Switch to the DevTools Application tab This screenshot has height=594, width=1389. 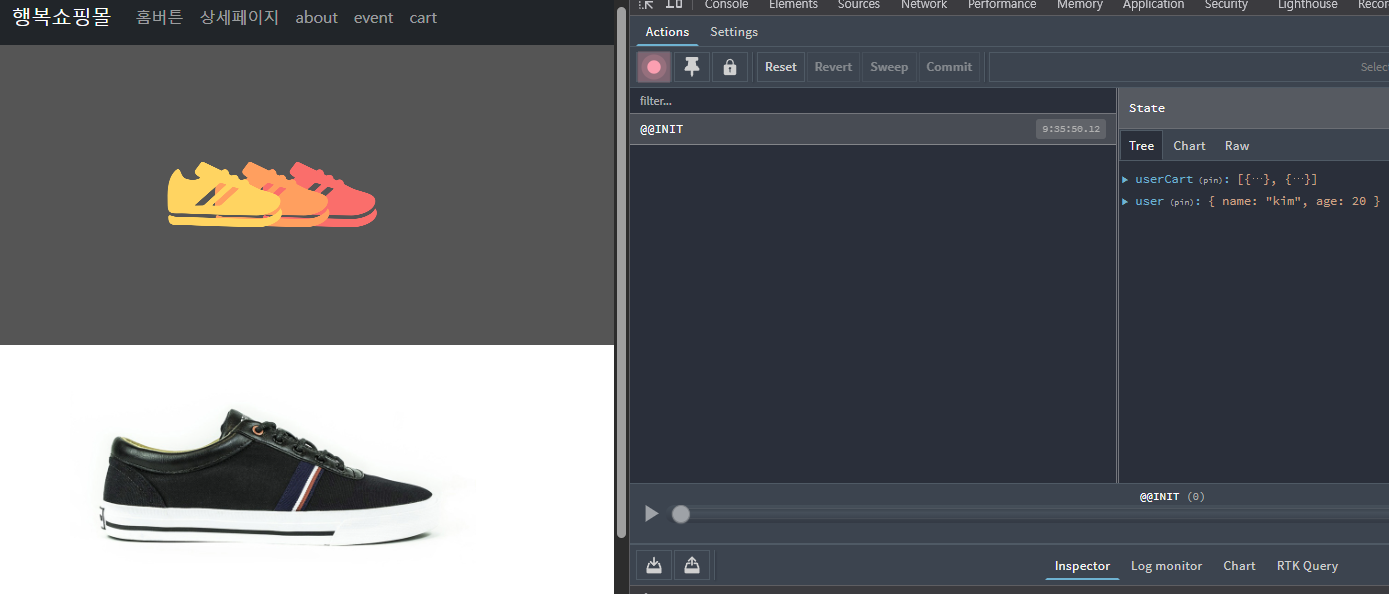pos(1153,5)
